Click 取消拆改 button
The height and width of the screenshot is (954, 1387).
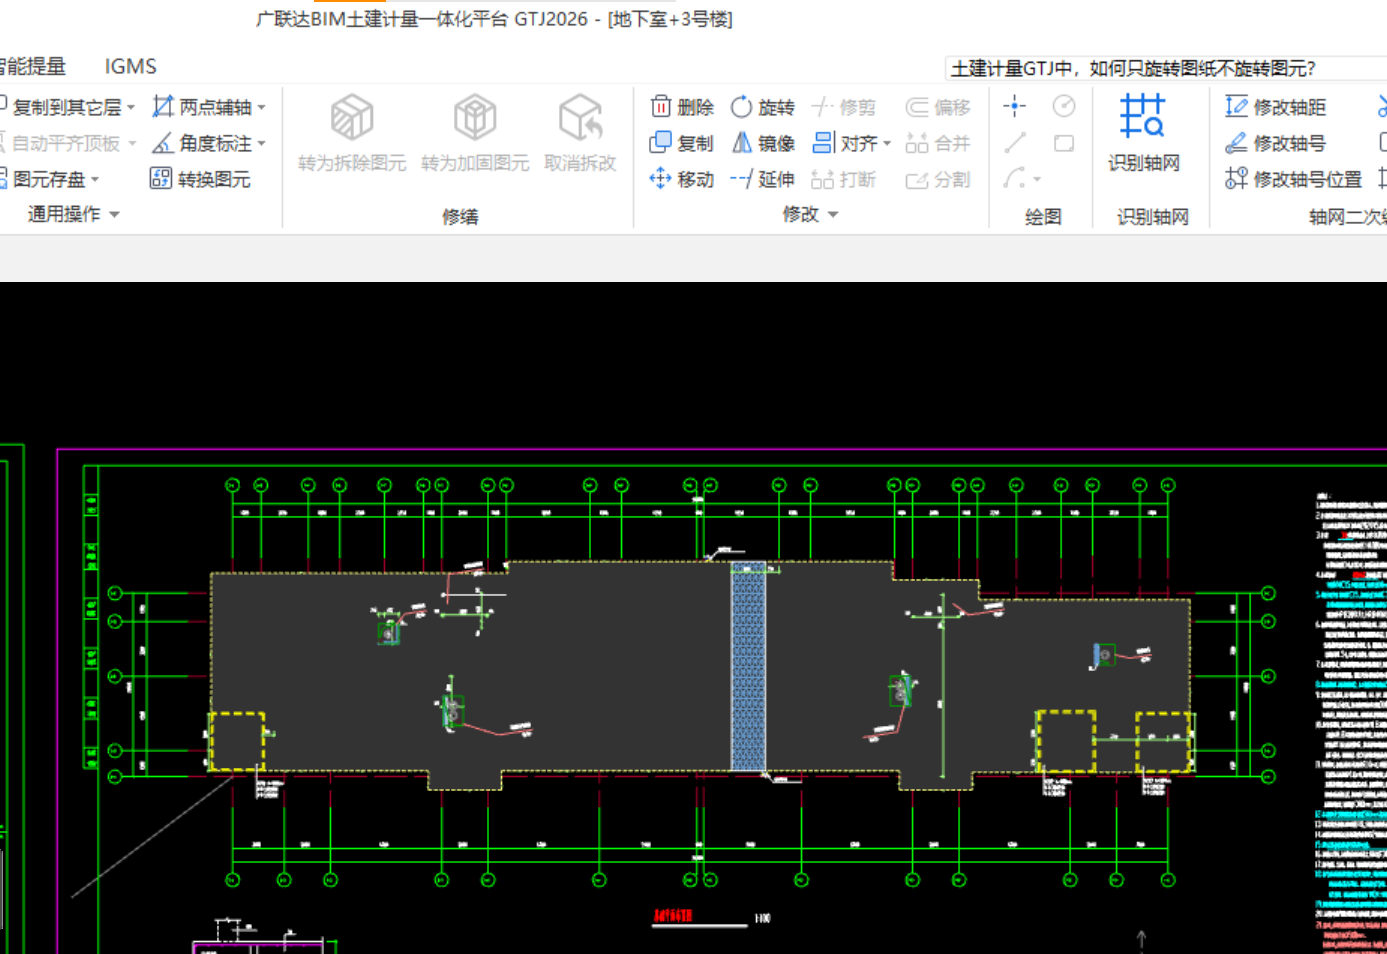[580, 132]
